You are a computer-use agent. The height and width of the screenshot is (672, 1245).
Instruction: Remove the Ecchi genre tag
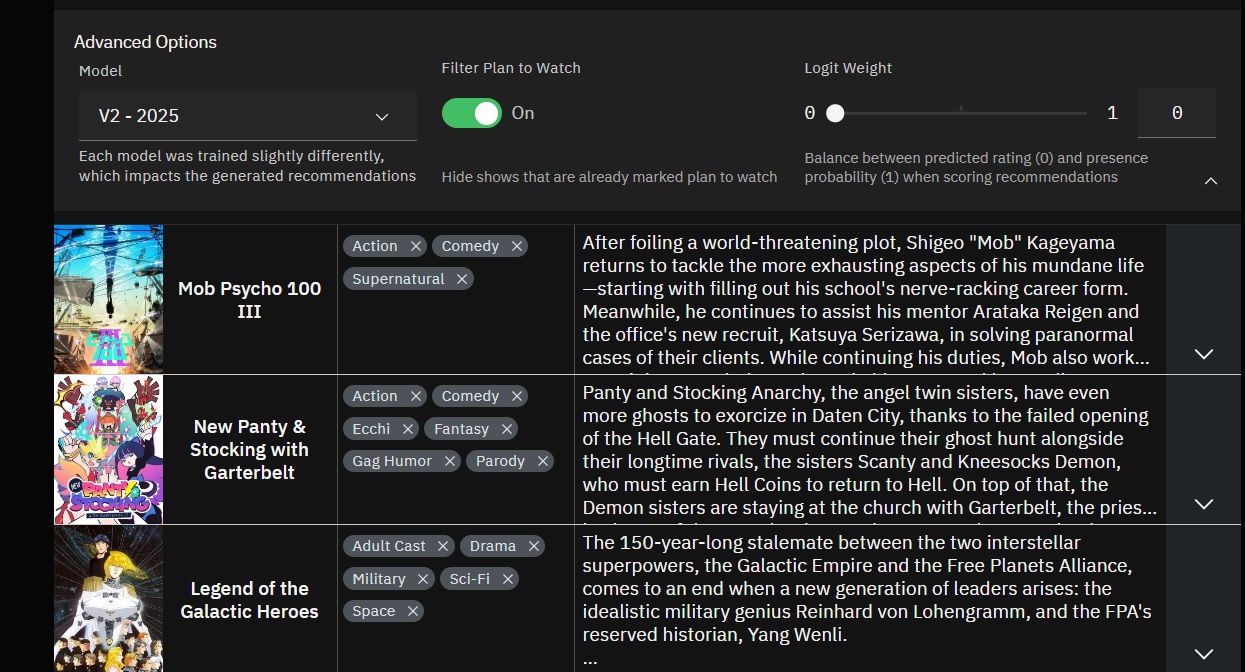pos(407,429)
